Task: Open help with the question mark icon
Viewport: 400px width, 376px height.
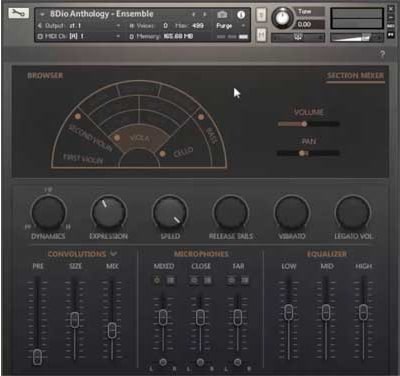Action: tap(382, 54)
